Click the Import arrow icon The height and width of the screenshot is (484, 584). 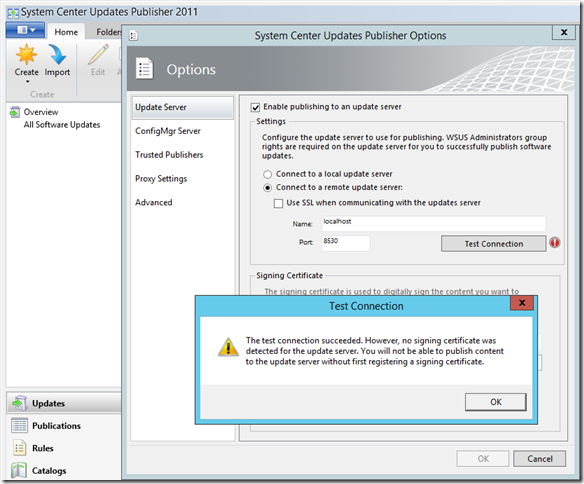click(57, 54)
